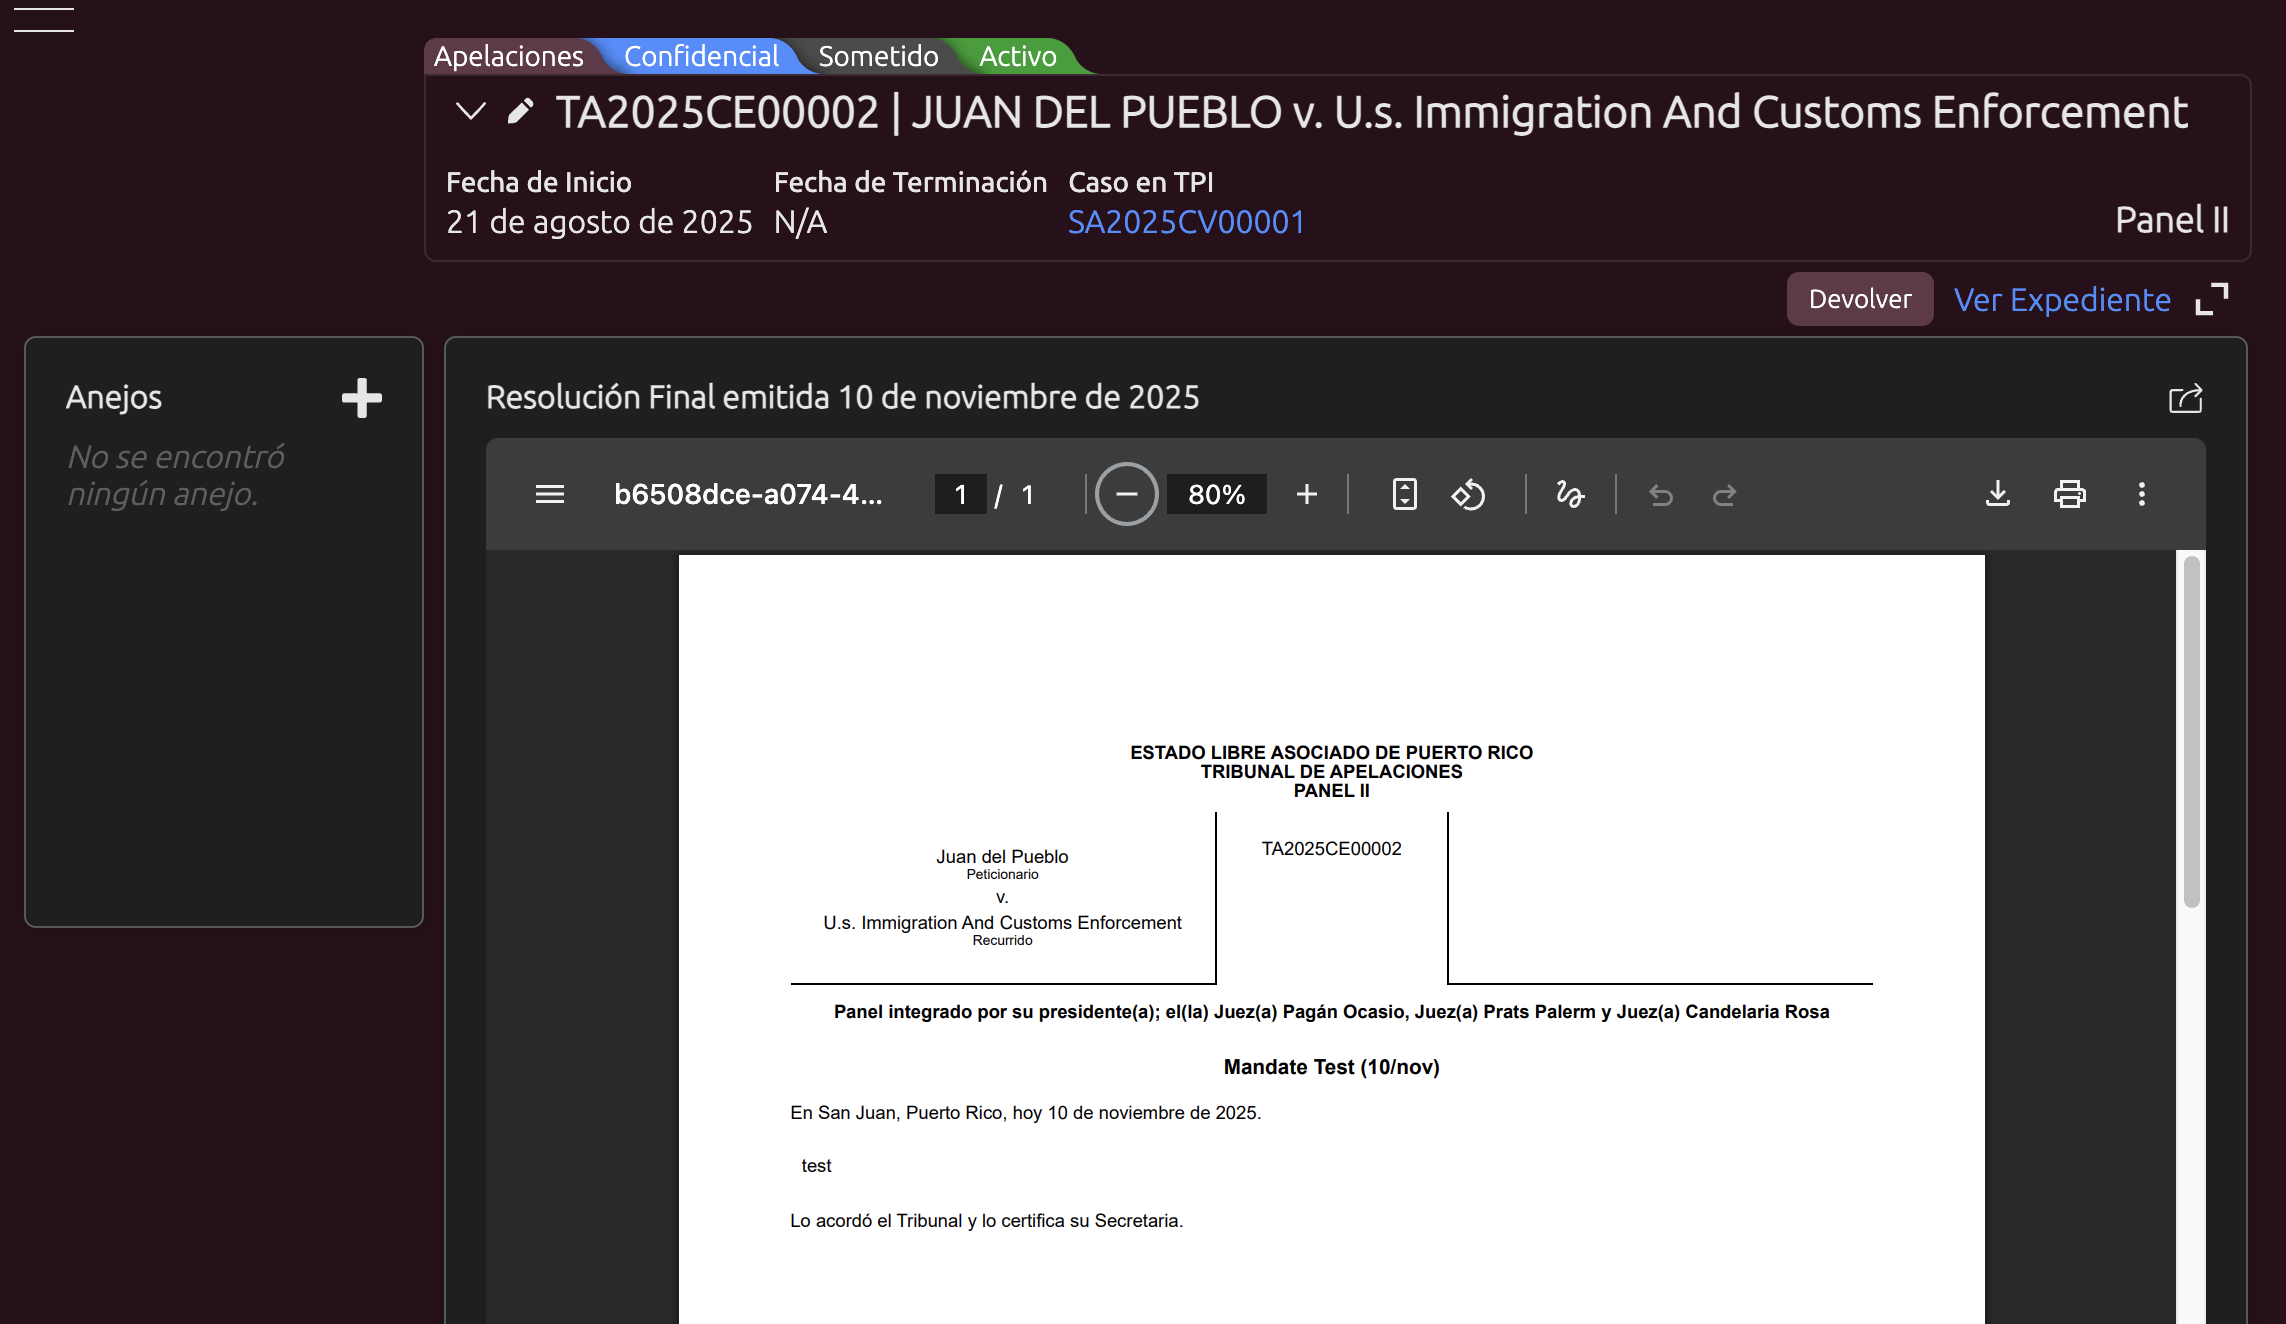Viewport: 2286px width, 1324px height.
Task: Select the Confidencial tab label
Action: (x=701, y=56)
